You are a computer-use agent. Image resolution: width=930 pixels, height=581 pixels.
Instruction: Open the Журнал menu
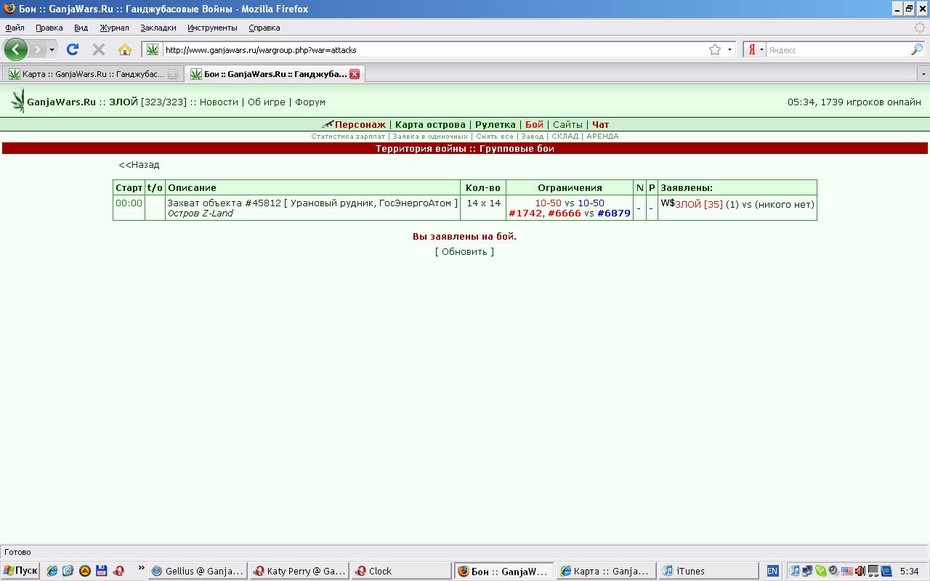coord(114,28)
